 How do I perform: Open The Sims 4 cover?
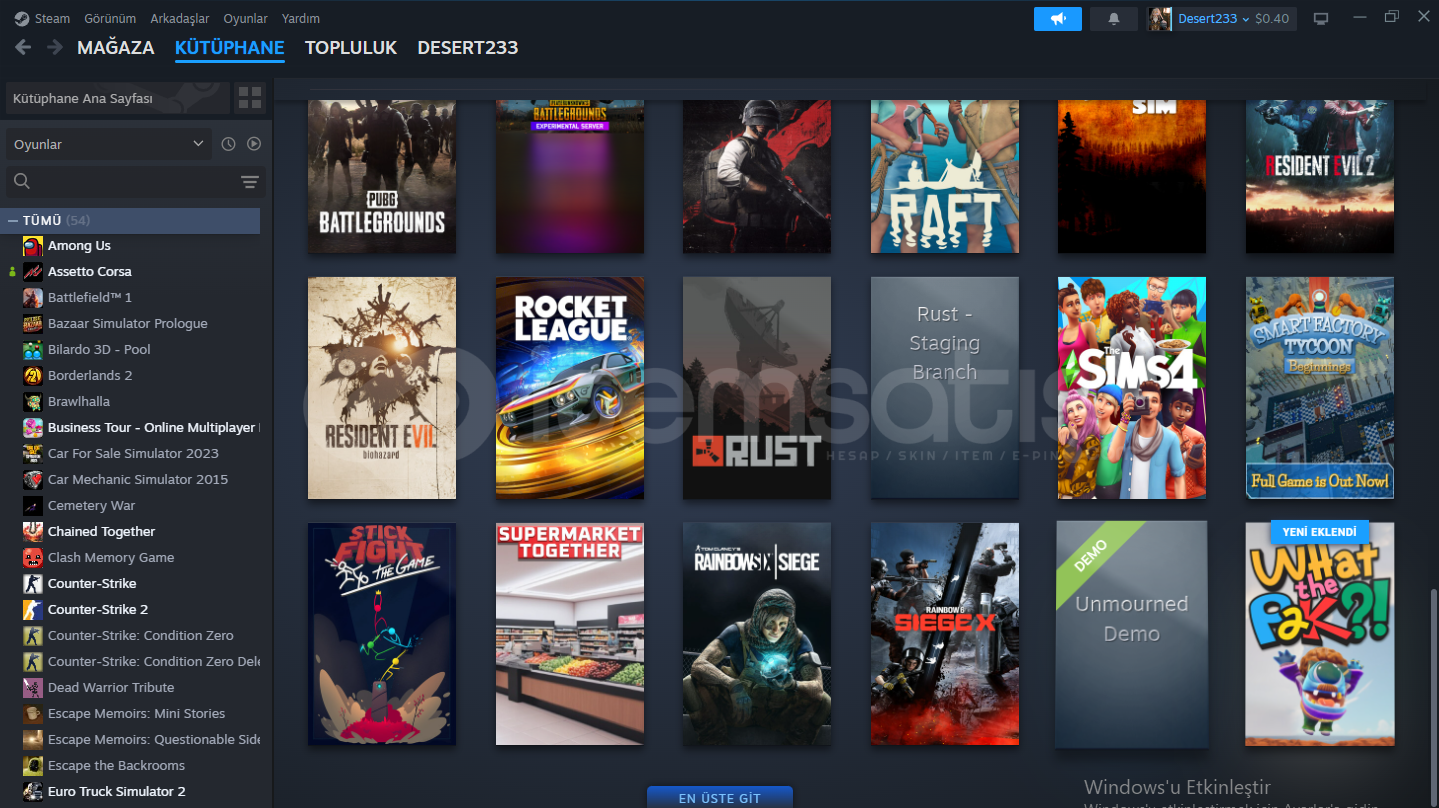[x=1132, y=388]
